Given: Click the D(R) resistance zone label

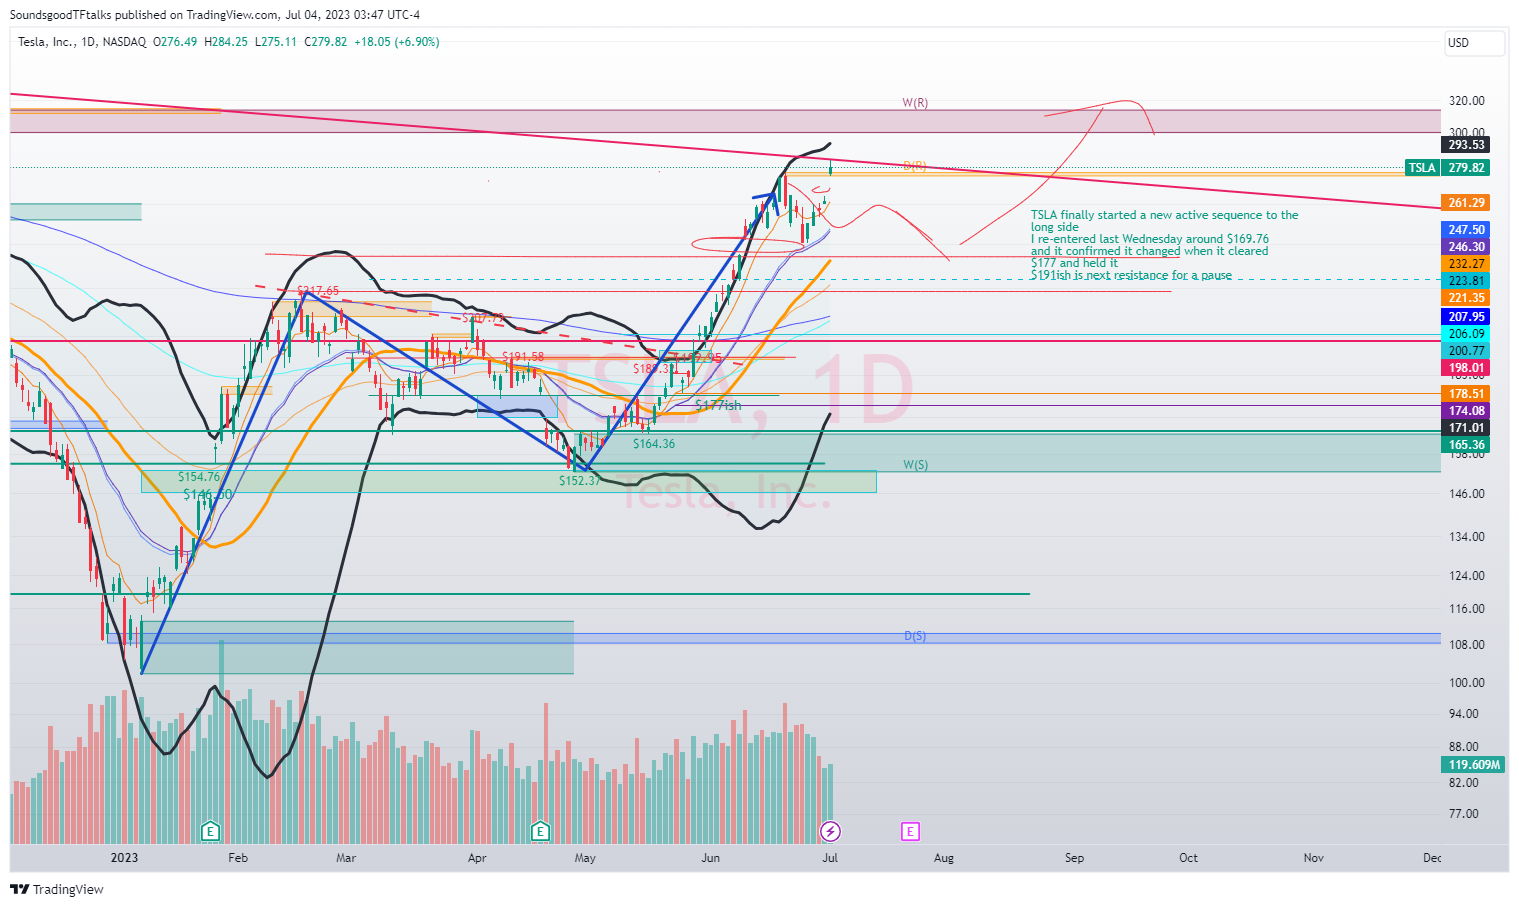Looking at the screenshot, I should coord(915,166).
